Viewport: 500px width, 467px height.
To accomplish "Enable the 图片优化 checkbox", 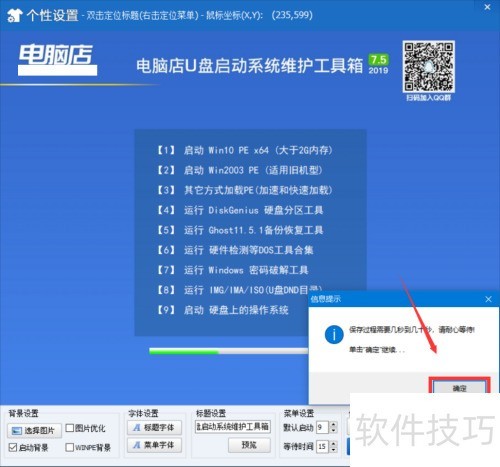I will coord(70,428).
